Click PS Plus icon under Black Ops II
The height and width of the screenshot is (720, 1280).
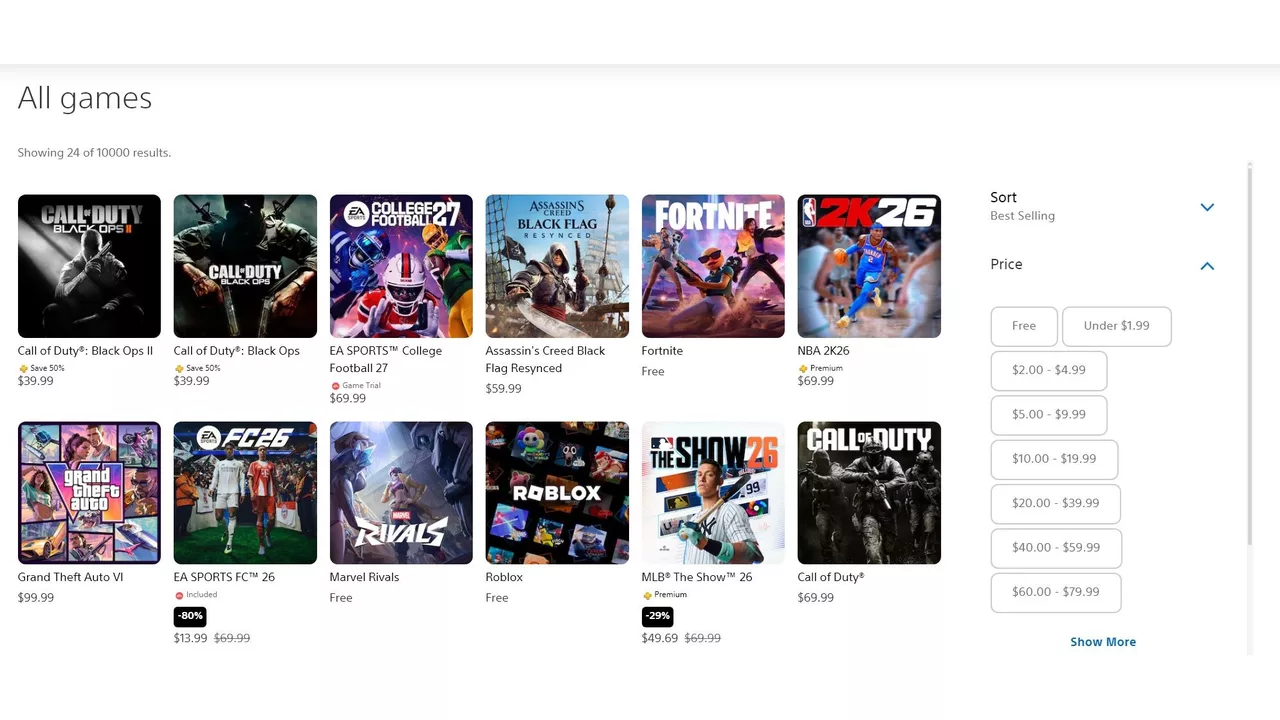[x=23, y=369]
